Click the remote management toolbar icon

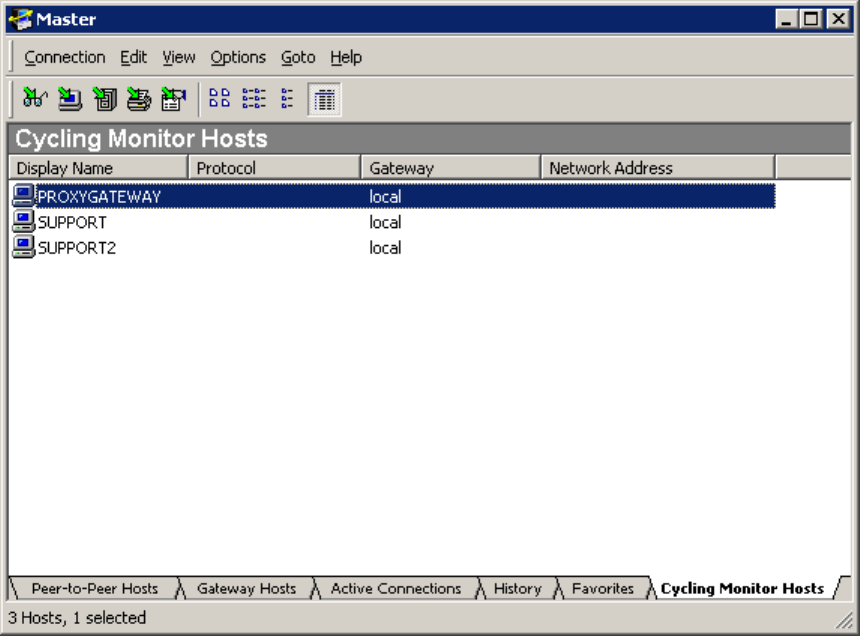pyautogui.click(x=173, y=99)
